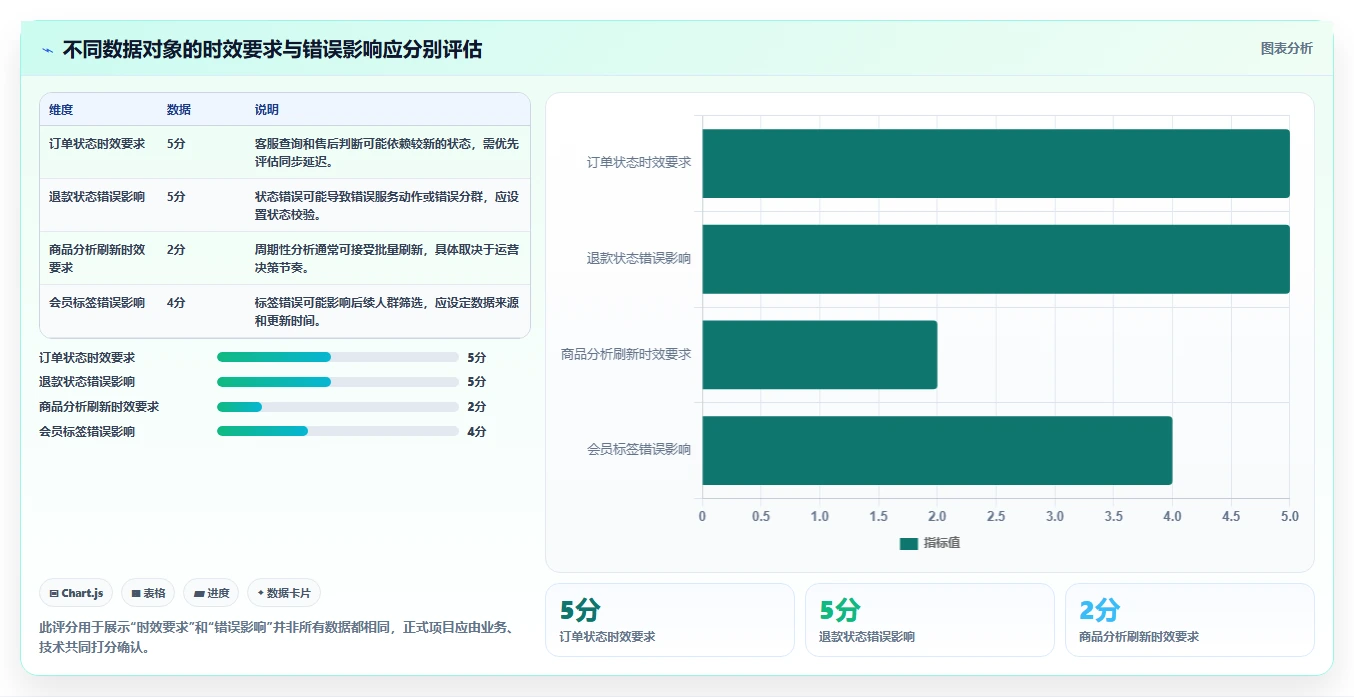Click the 会员标签错误影响 progress bar

pos(338,432)
